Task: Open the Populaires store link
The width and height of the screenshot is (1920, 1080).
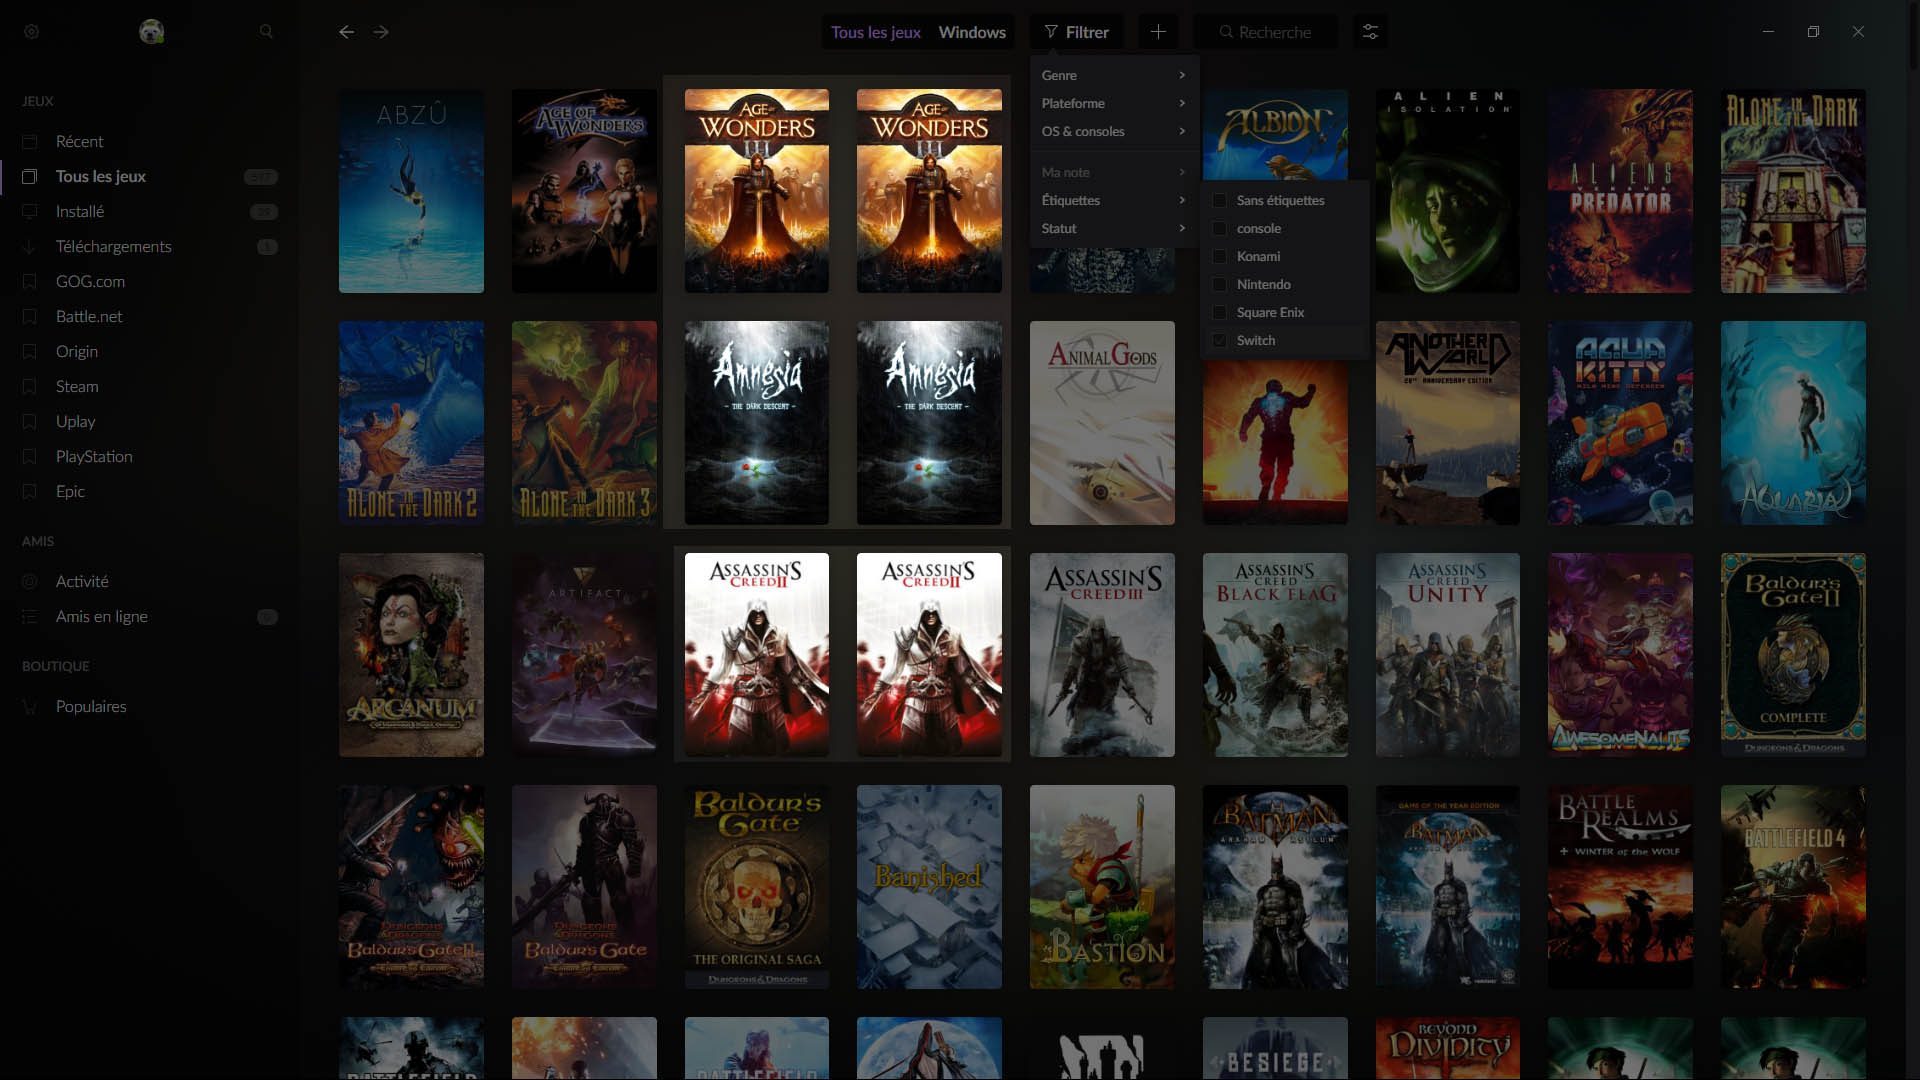Action: [x=150, y=707]
